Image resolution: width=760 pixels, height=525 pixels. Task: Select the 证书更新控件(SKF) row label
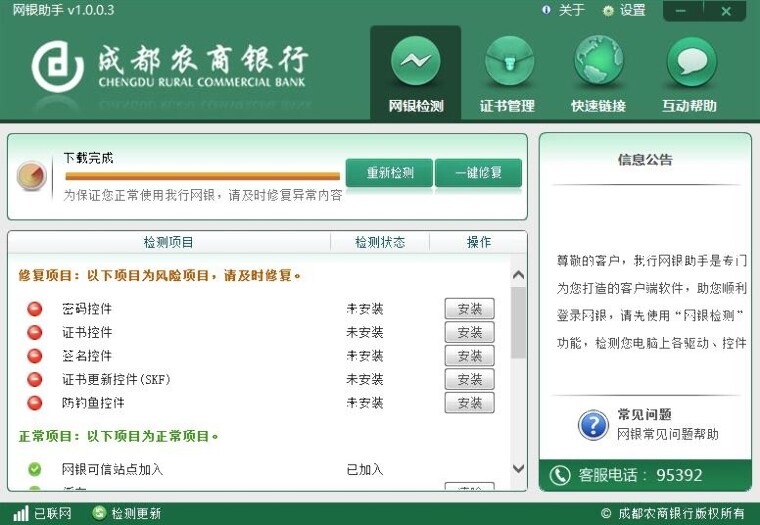tap(116, 379)
